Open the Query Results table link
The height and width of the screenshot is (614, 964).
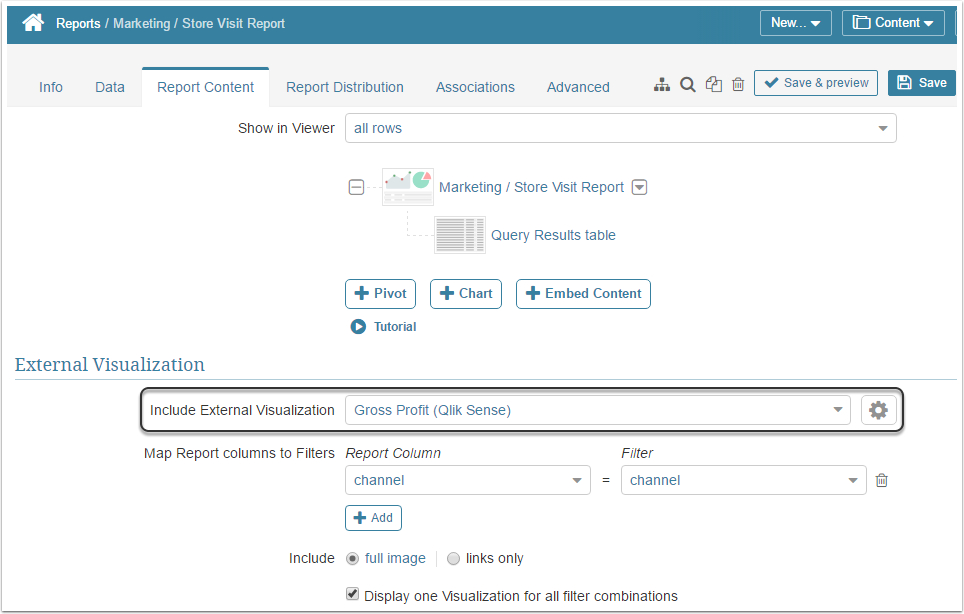[553, 235]
